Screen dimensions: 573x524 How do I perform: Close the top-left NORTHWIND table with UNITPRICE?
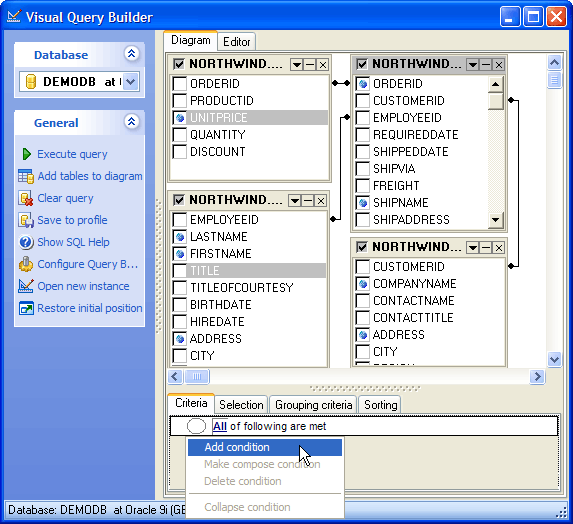click(323, 65)
